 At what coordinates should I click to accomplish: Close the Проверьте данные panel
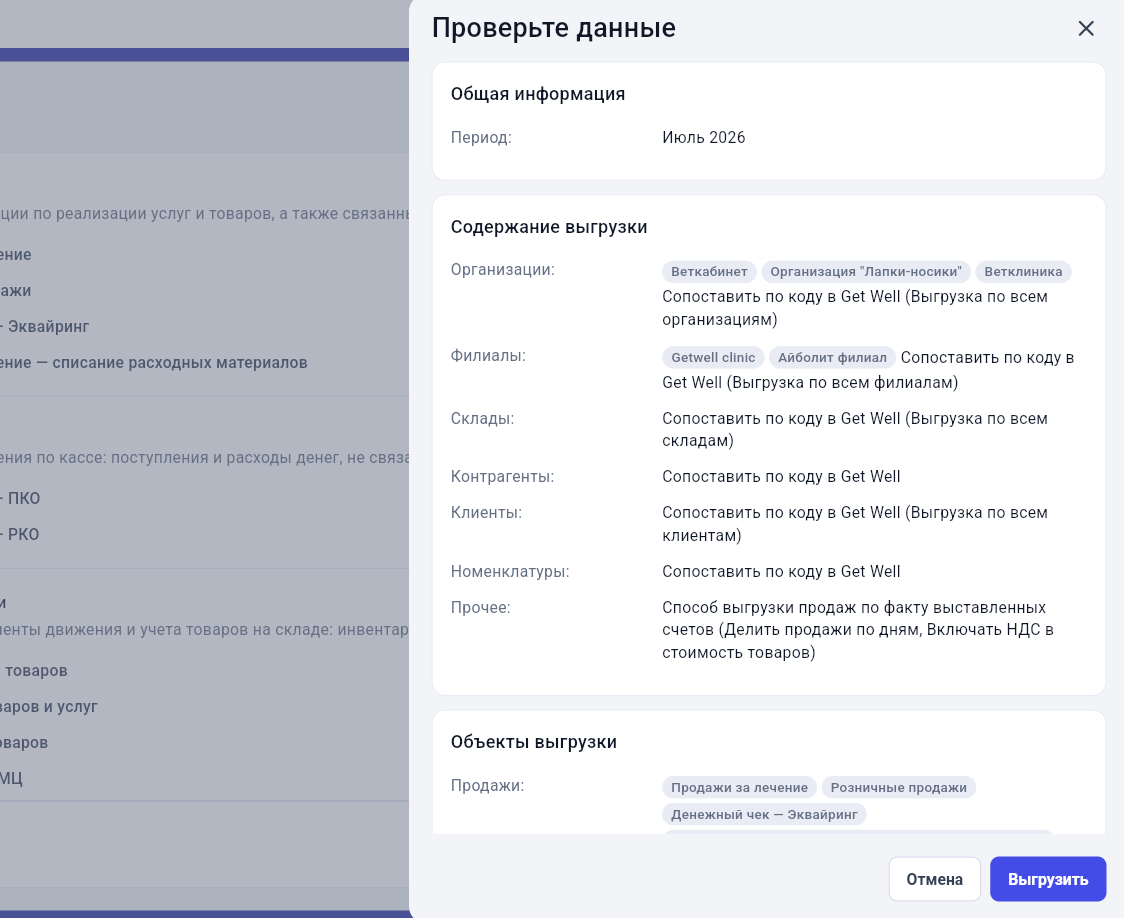tap(1086, 28)
